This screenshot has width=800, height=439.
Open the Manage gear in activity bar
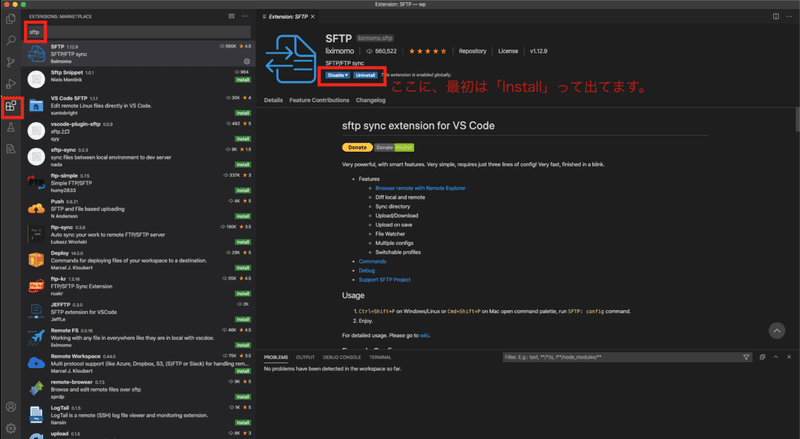[x=11, y=428]
